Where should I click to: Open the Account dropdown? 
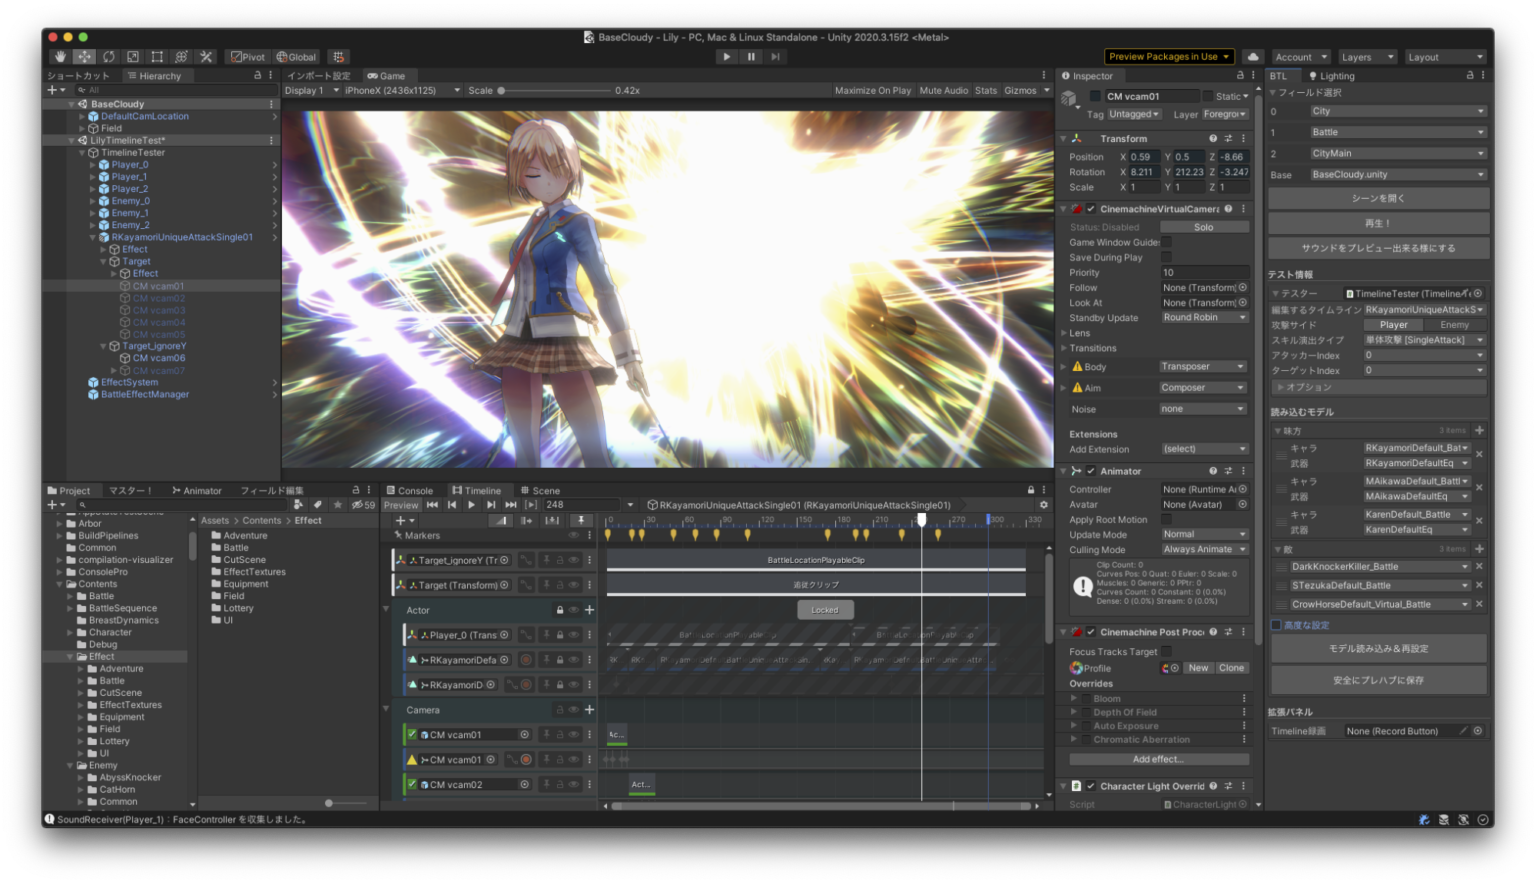point(1300,57)
